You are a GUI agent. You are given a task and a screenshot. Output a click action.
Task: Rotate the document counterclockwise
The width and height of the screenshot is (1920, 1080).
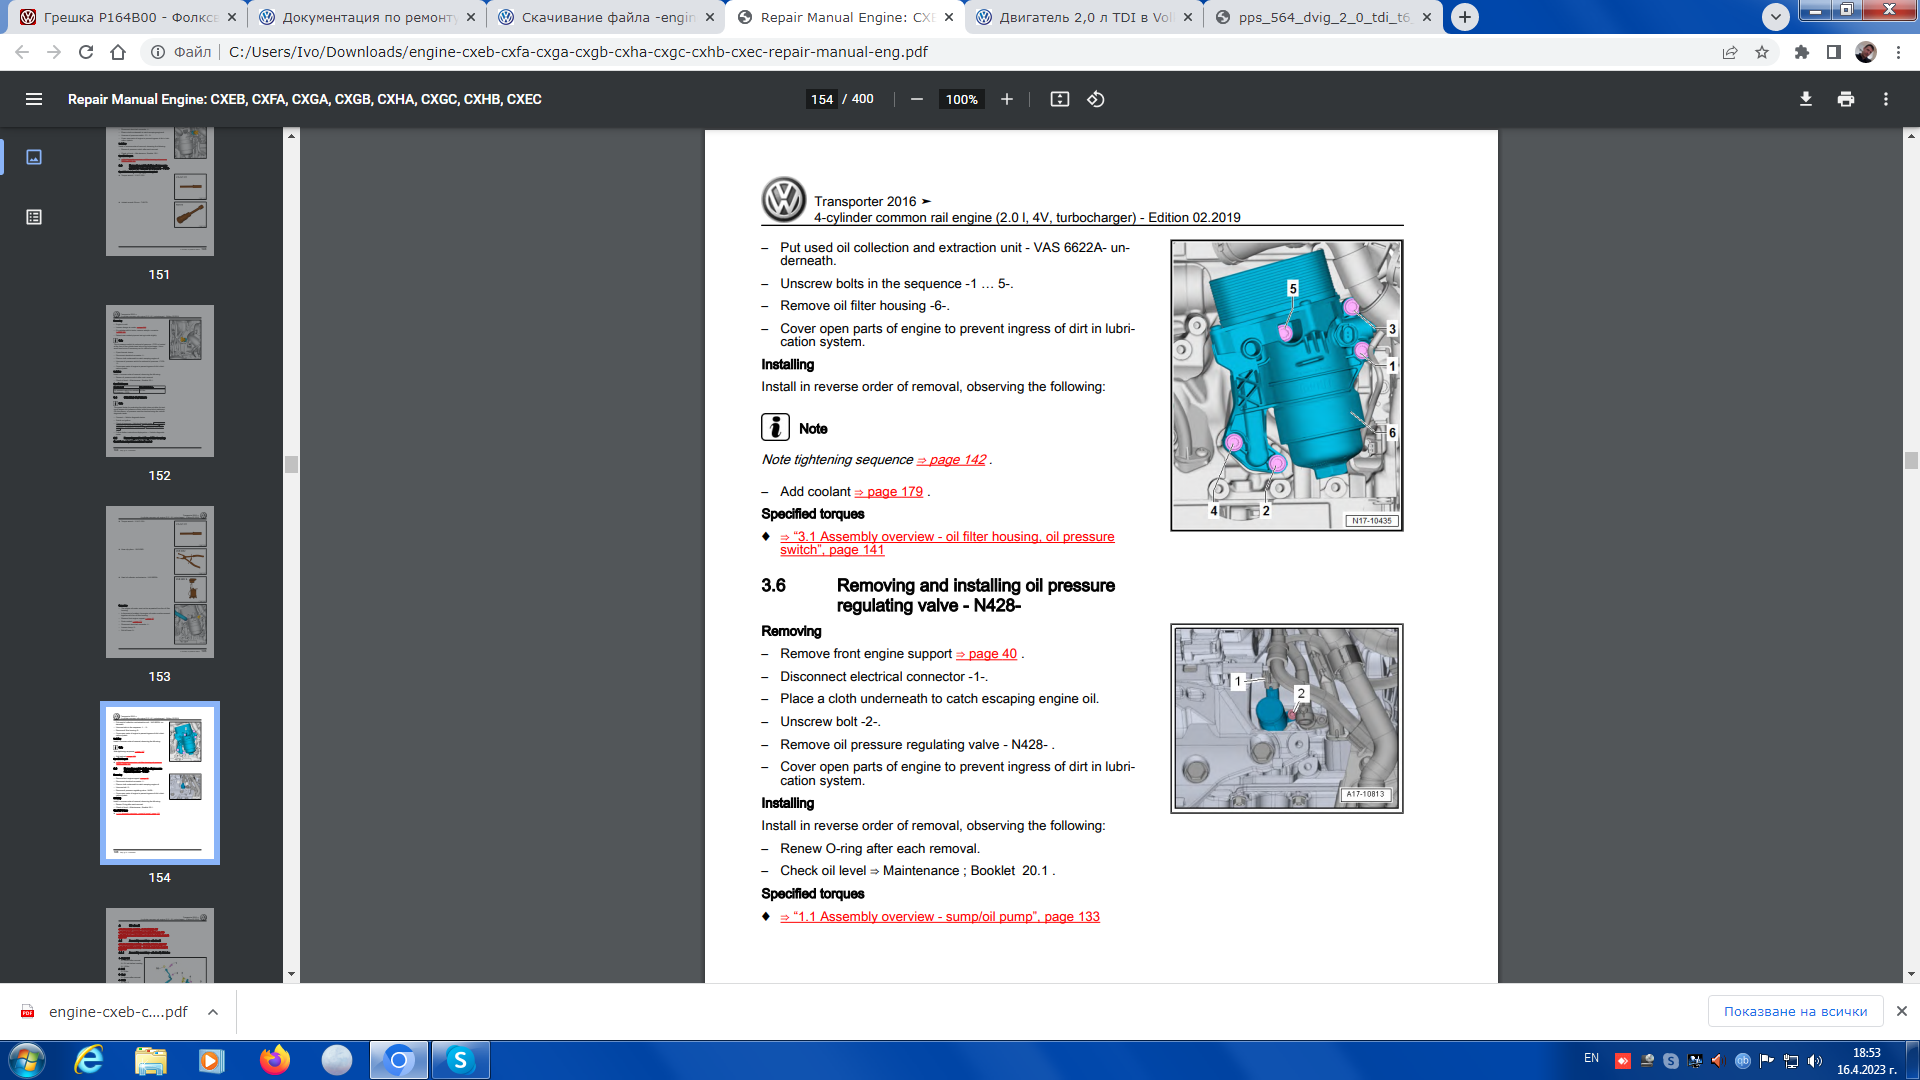[x=1096, y=99]
